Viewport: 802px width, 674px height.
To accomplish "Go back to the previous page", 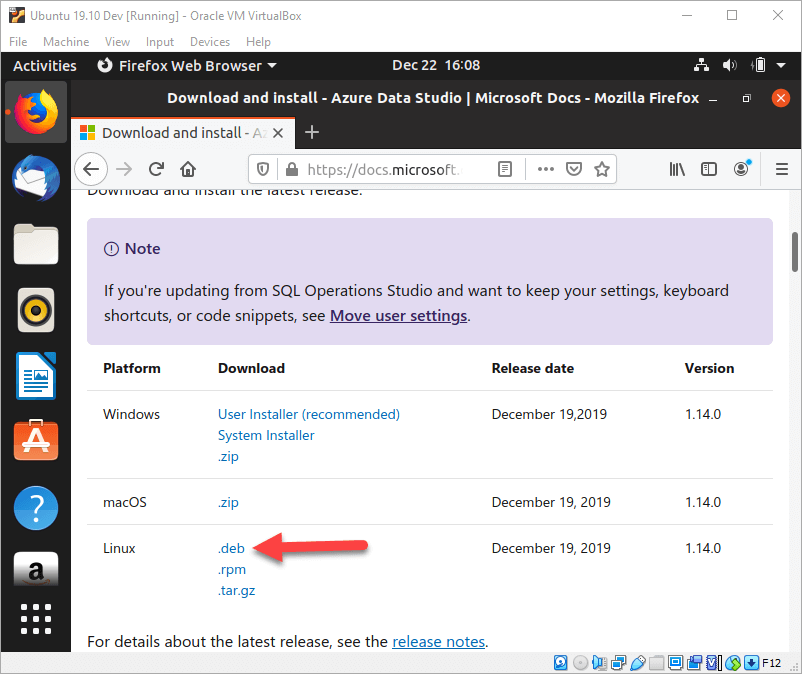I will coord(91,169).
